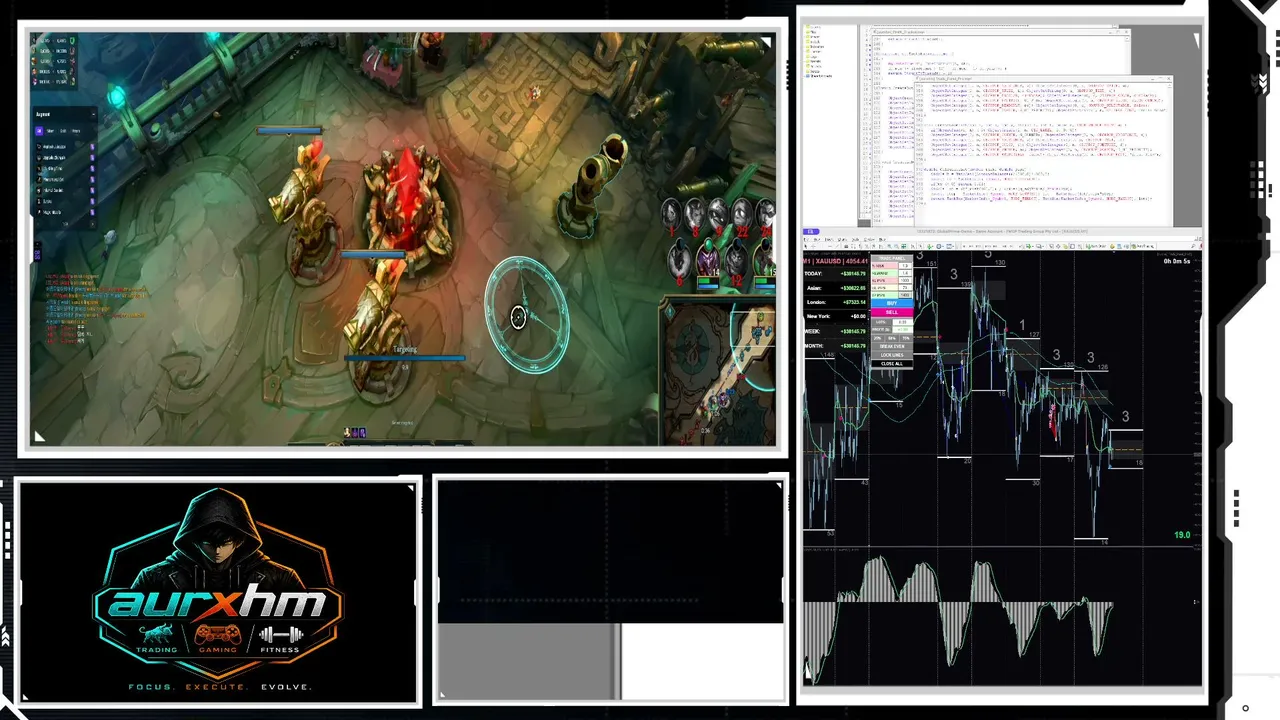Viewport: 1280px width, 720px height.
Task: Click champion portrait with respawn timer 22
Action: (x=742, y=213)
